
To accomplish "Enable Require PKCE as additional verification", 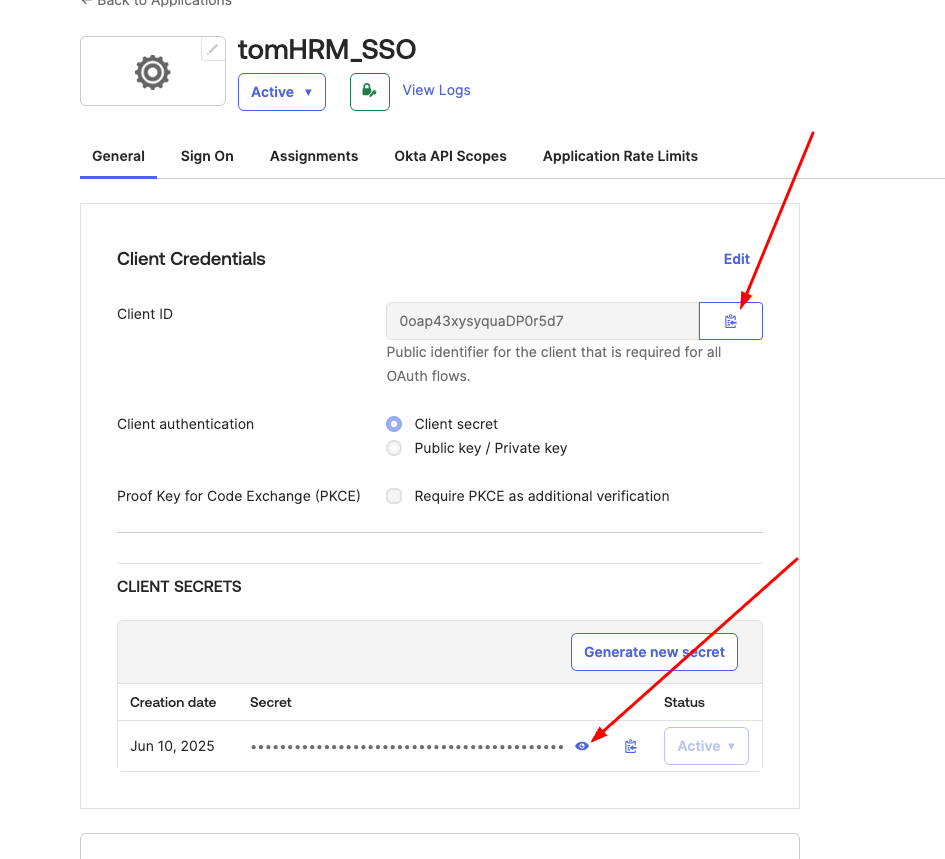I will click(394, 496).
